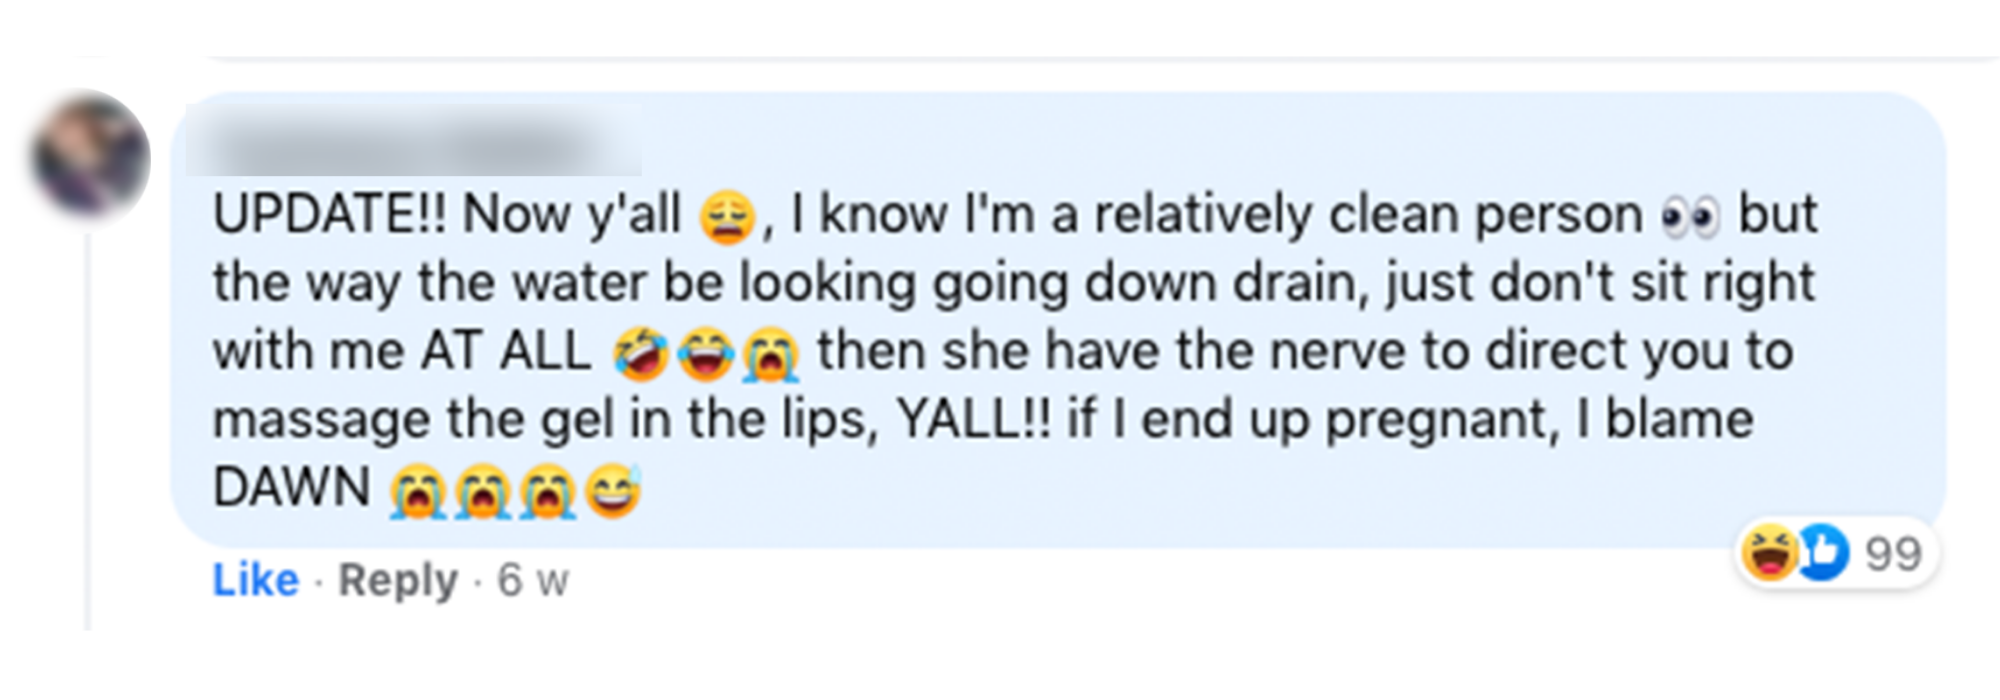The height and width of the screenshot is (700, 2000).
Task: Click the loudly crying emoji before "then she"
Action: click(x=769, y=355)
